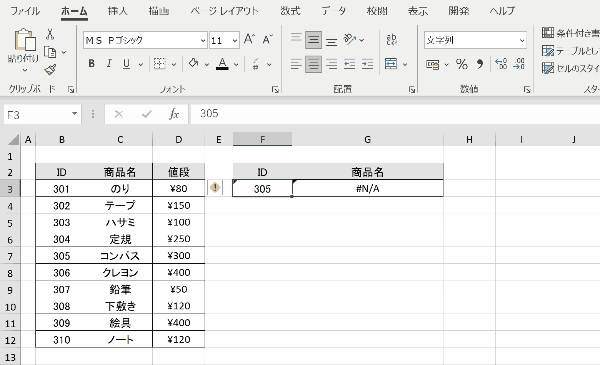Open the fill color dropdown arrow

[207, 64]
